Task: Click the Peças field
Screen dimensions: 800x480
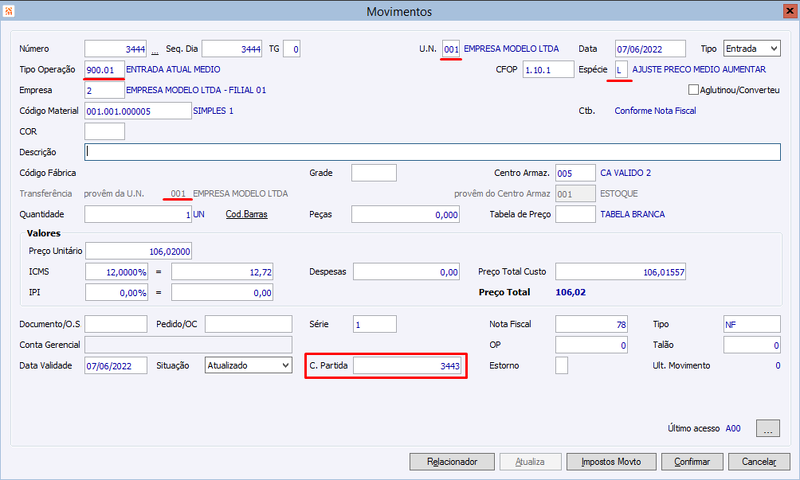Action: [405, 214]
